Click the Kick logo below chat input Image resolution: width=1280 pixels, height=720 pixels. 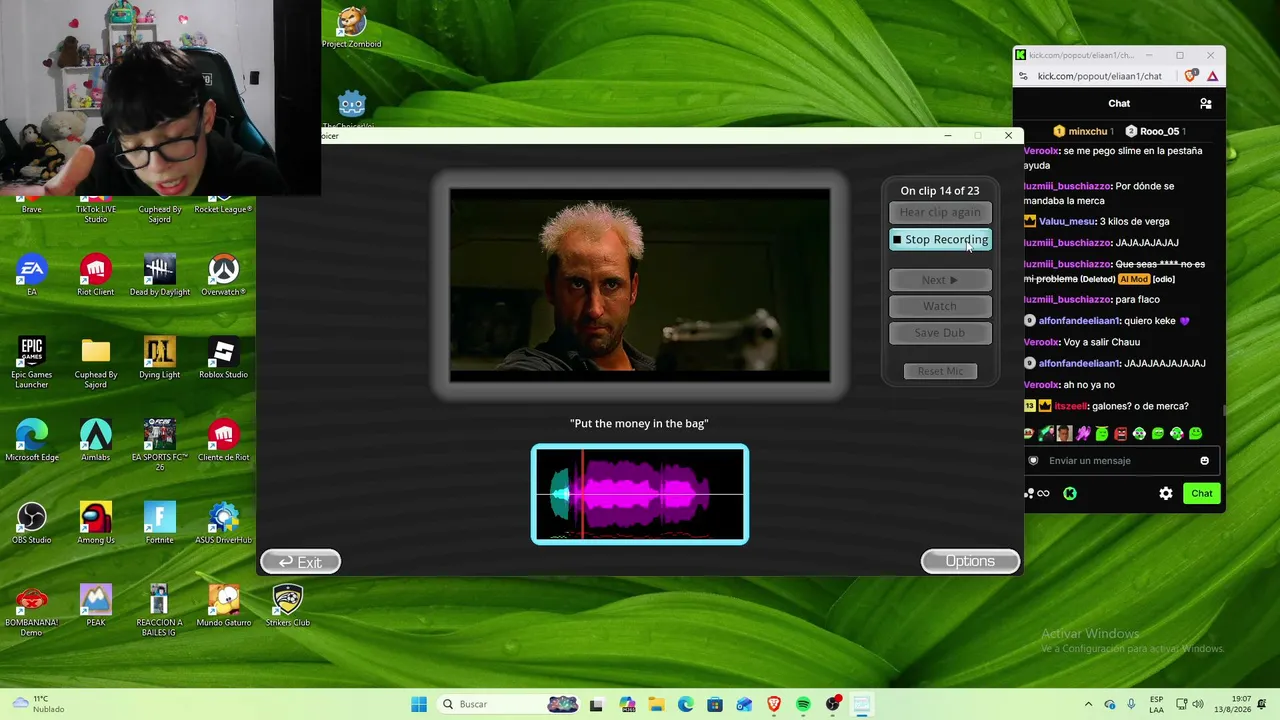1070,493
